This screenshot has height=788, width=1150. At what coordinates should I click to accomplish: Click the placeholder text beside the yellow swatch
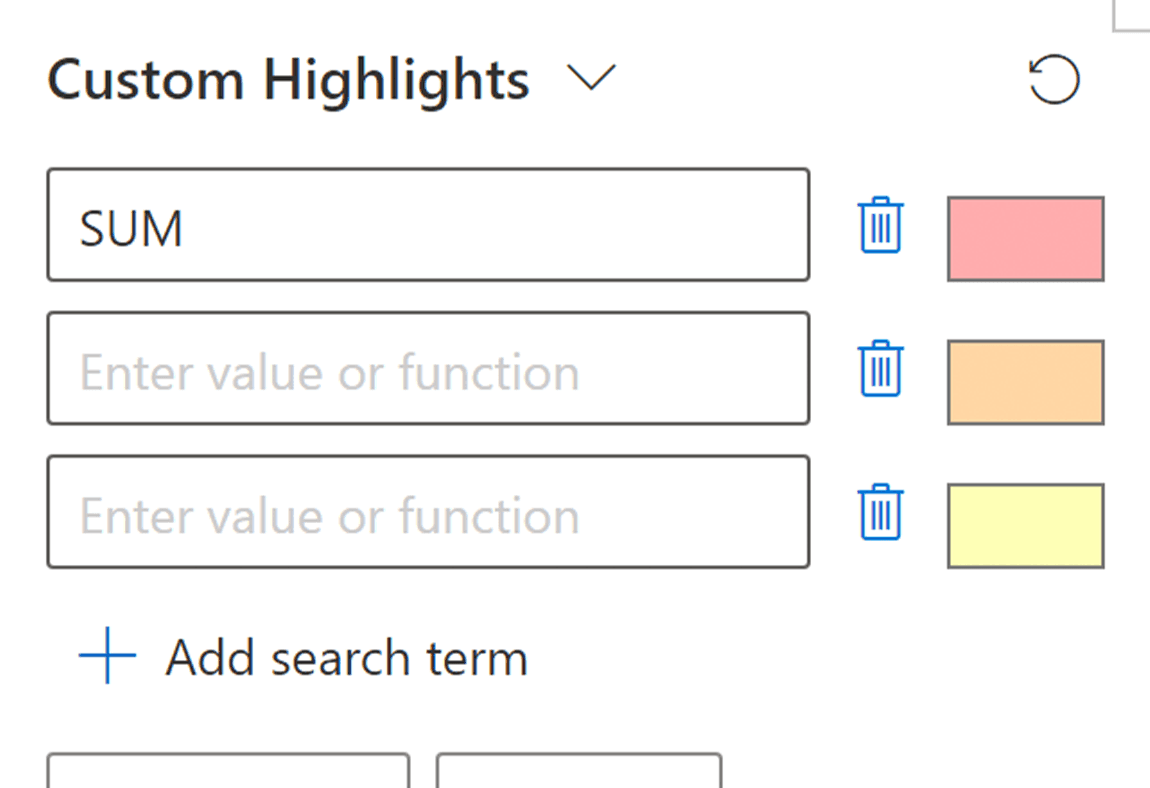click(x=329, y=517)
